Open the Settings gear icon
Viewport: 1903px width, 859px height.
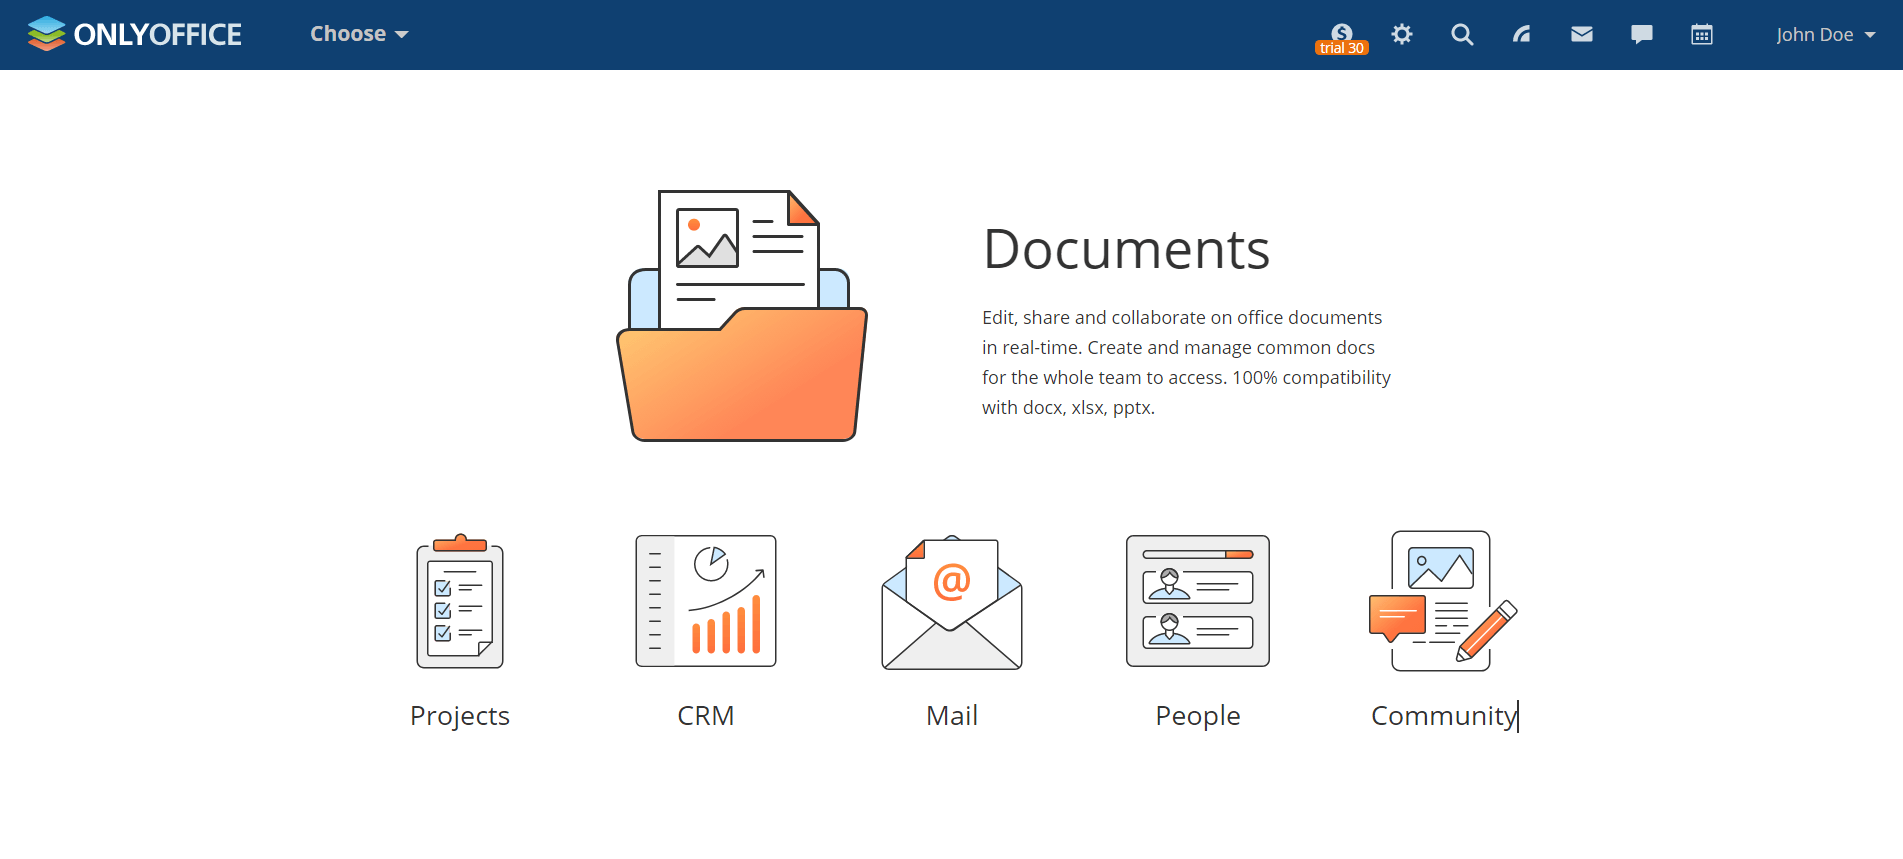click(x=1402, y=34)
